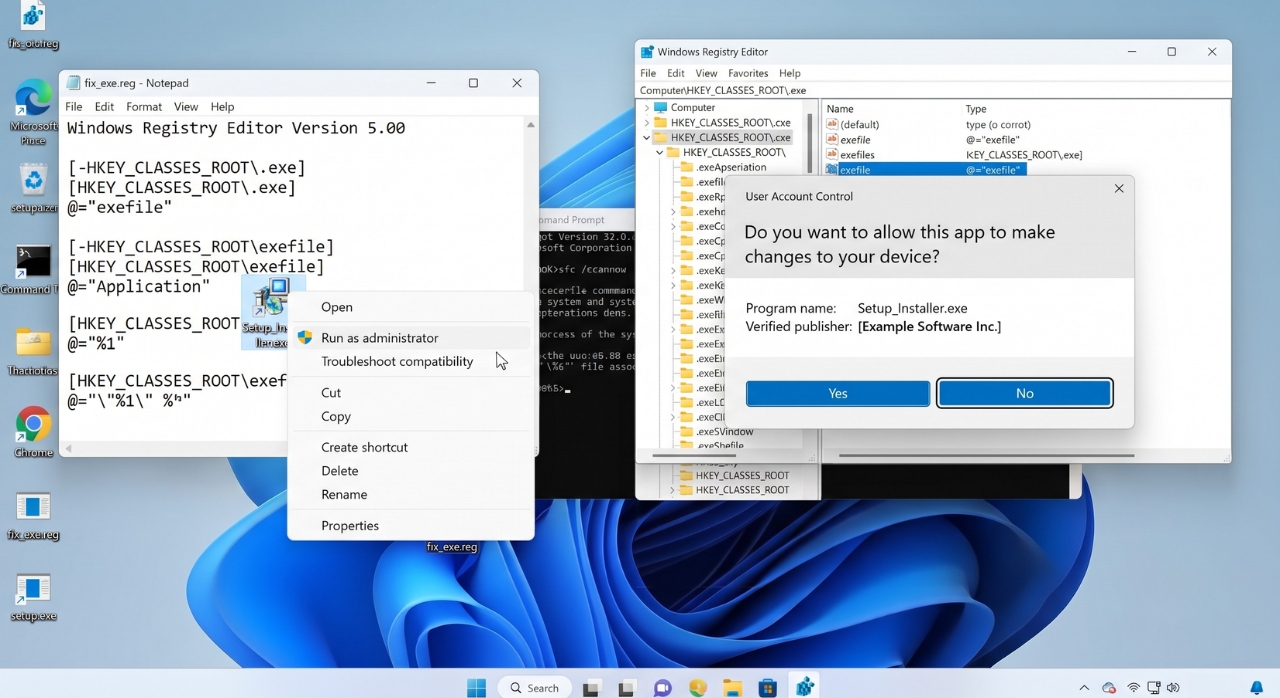Select the .exeApseriation tree key

(x=731, y=167)
